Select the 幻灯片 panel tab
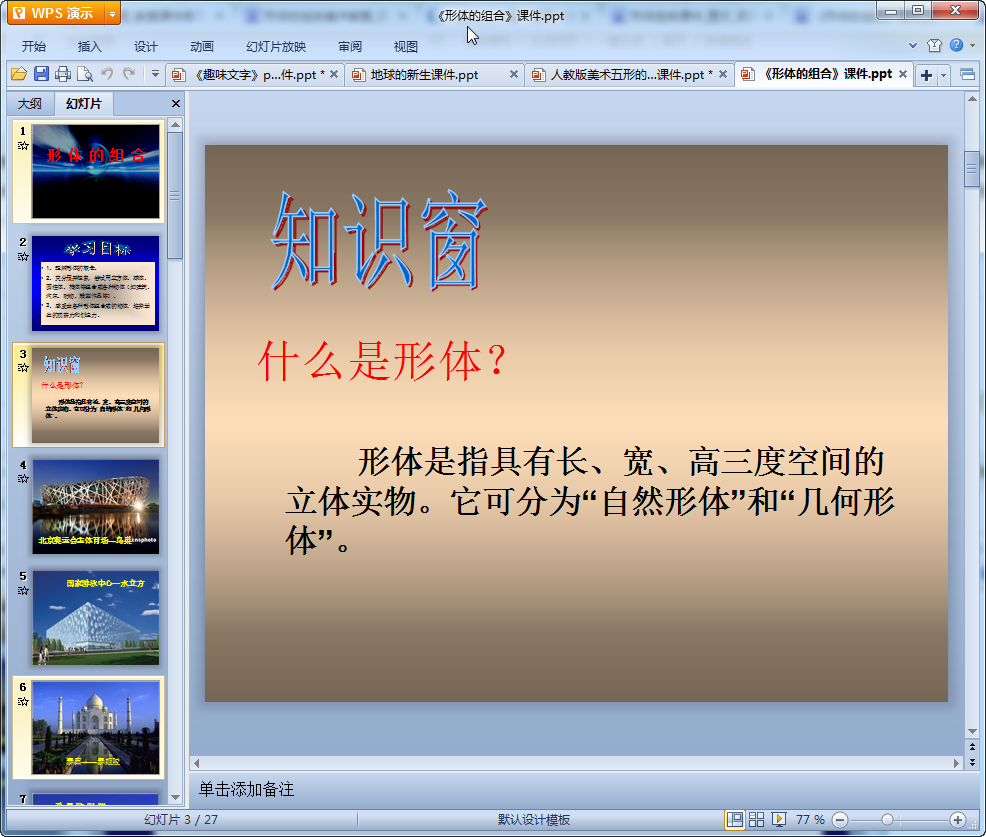The height and width of the screenshot is (837, 986). coord(84,104)
